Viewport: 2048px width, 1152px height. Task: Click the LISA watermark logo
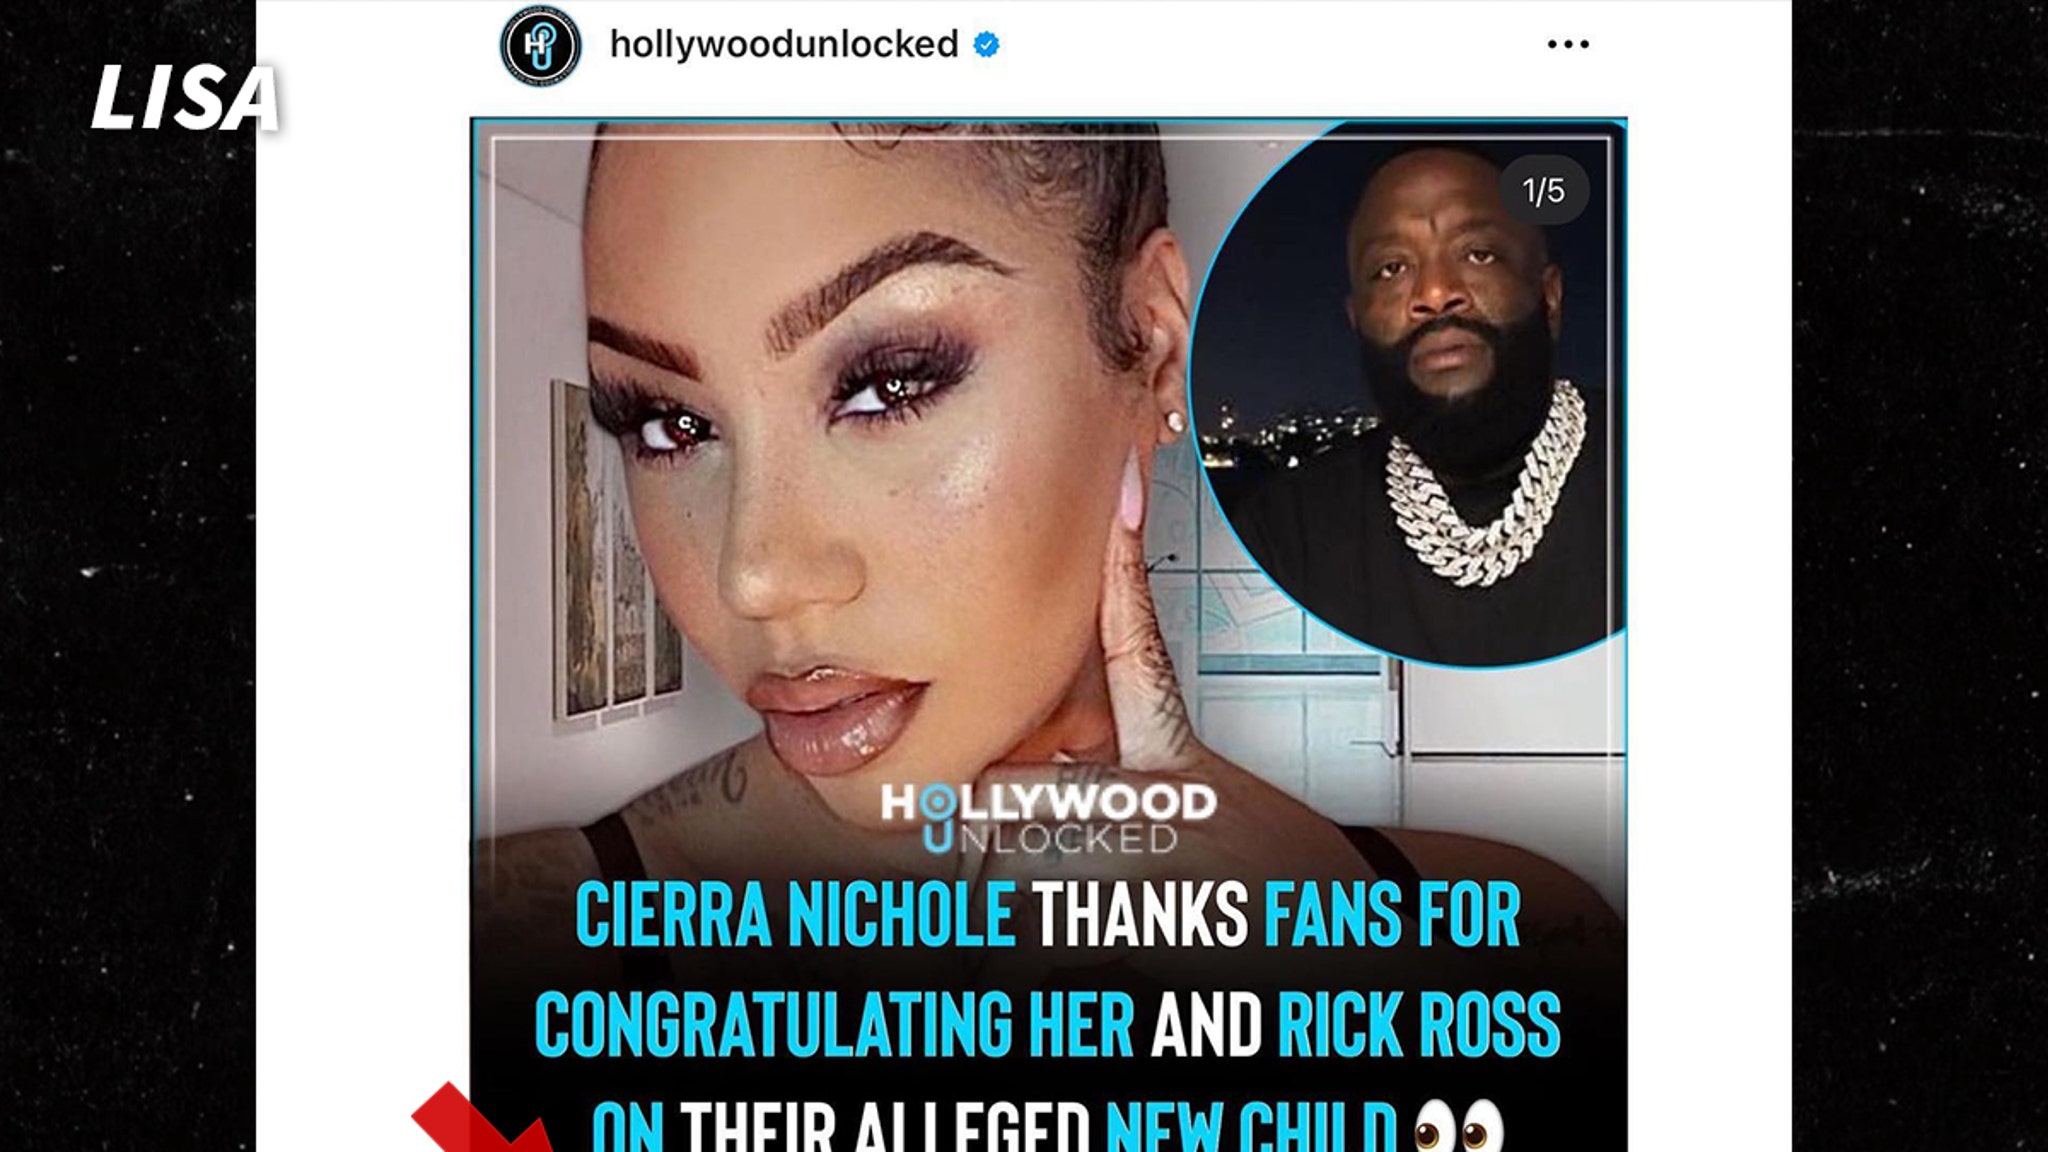click(185, 98)
